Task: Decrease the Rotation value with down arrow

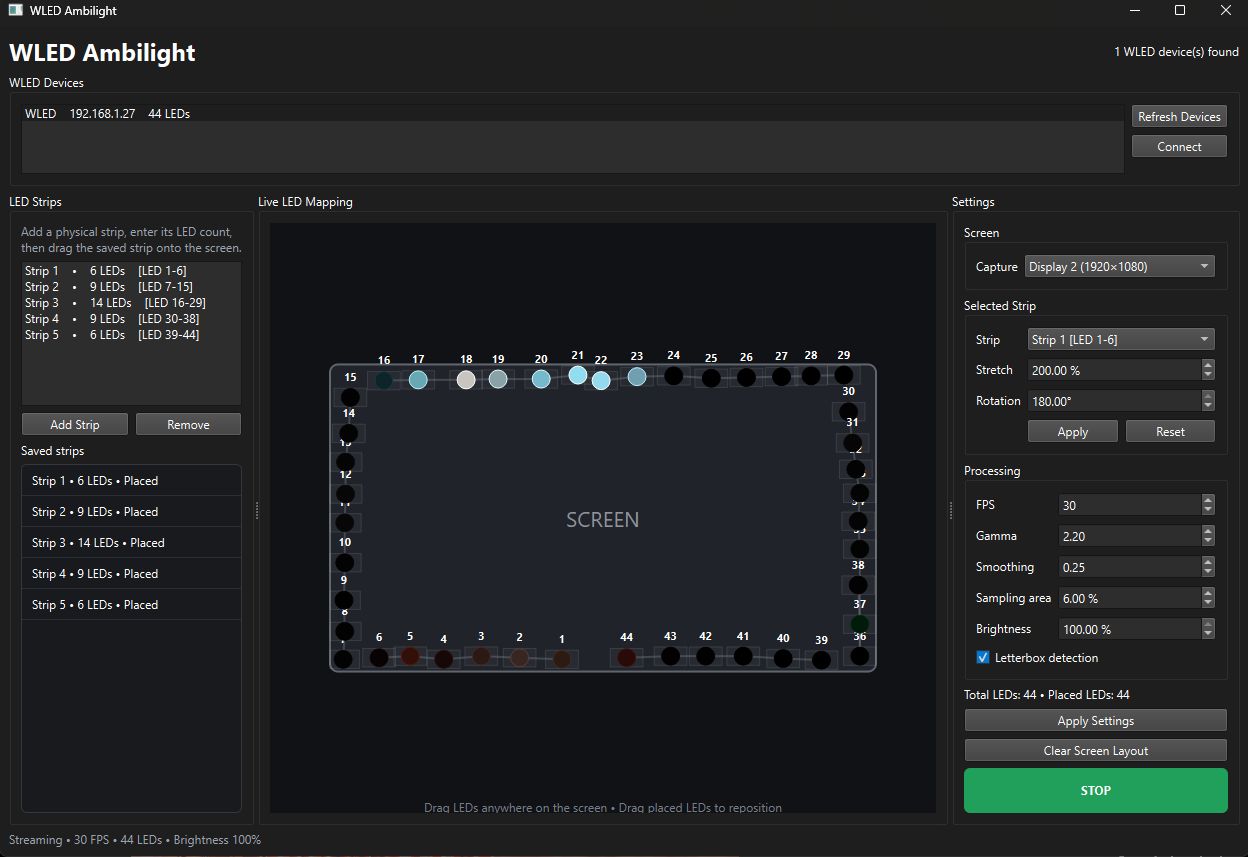Action: click(x=1208, y=407)
